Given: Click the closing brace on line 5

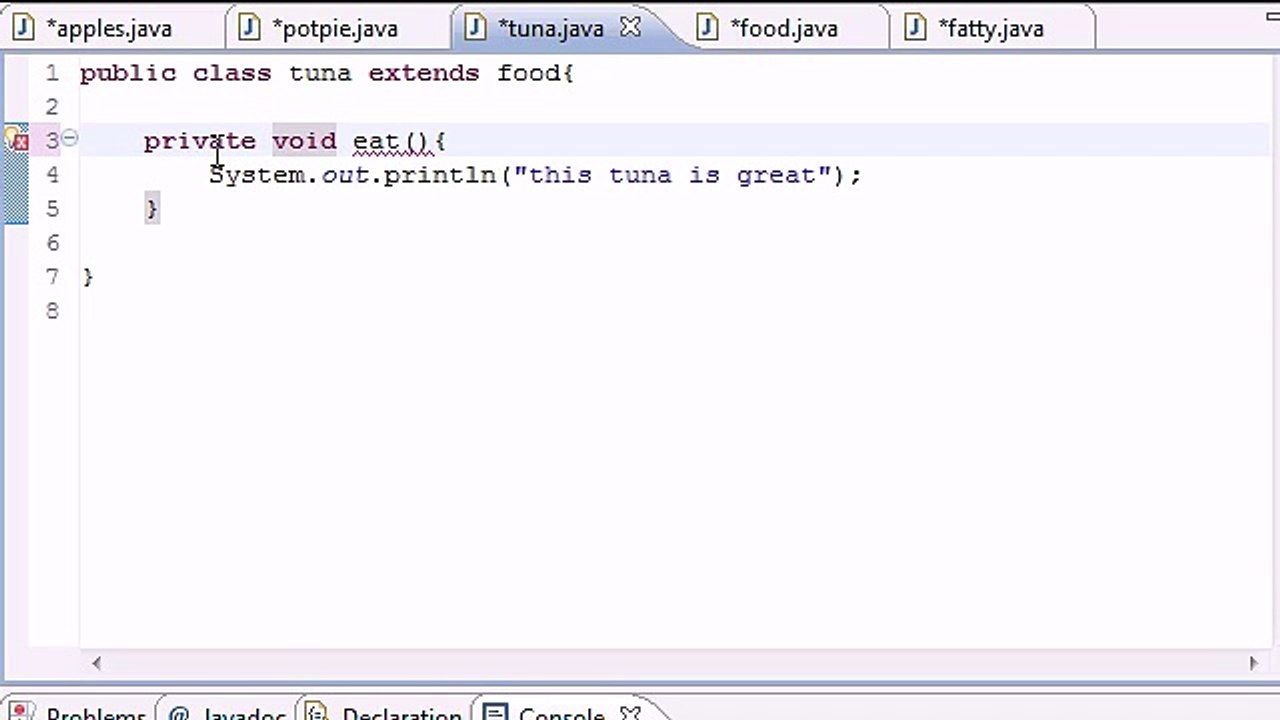Looking at the screenshot, I should click(x=151, y=209).
